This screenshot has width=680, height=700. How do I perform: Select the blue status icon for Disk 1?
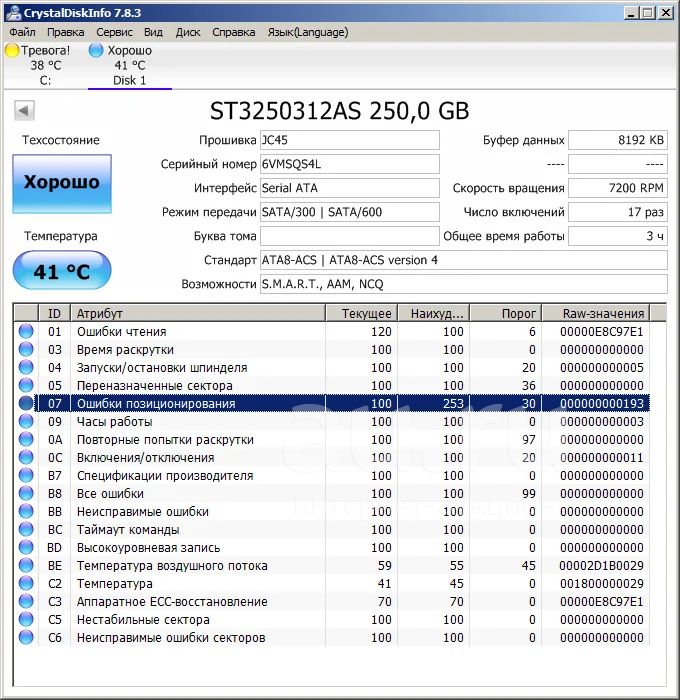[x=96, y=50]
